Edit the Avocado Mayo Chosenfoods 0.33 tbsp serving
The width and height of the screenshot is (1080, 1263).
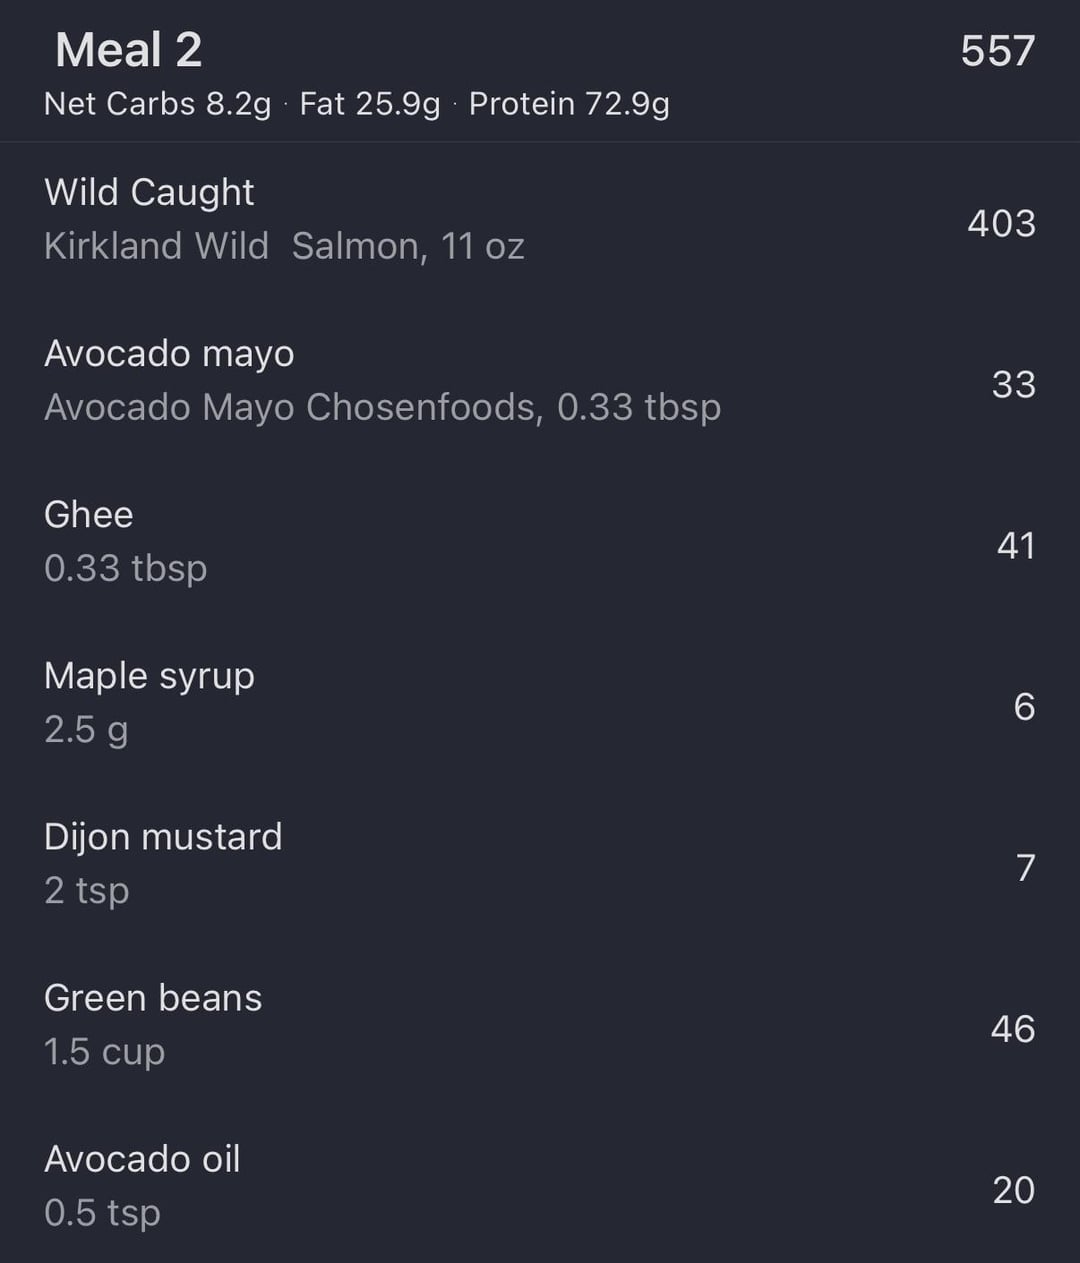point(382,407)
